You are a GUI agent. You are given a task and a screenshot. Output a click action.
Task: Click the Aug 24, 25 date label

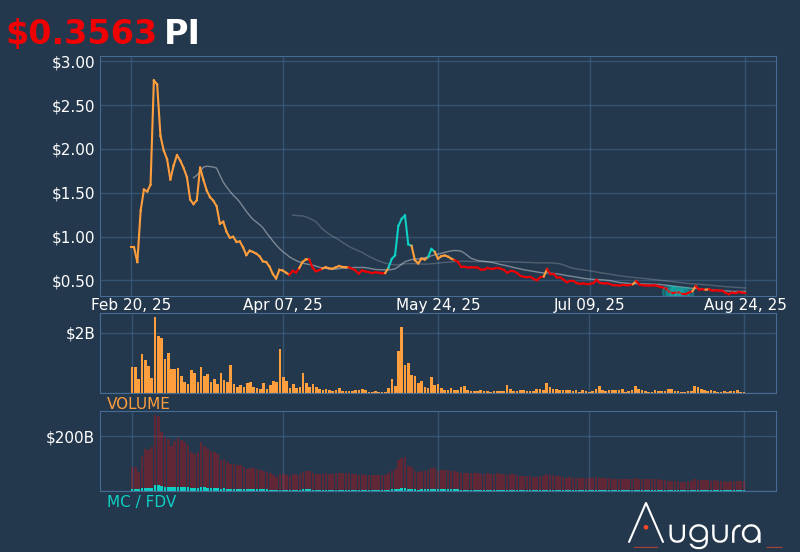click(745, 305)
